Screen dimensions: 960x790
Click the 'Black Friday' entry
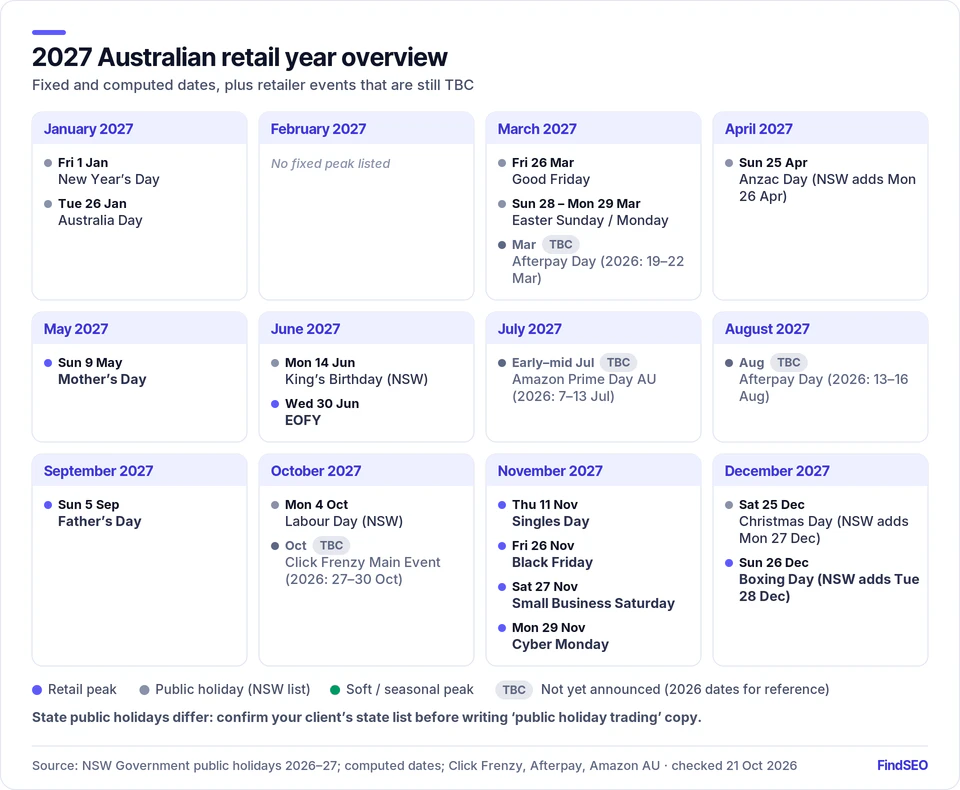click(552, 563)
